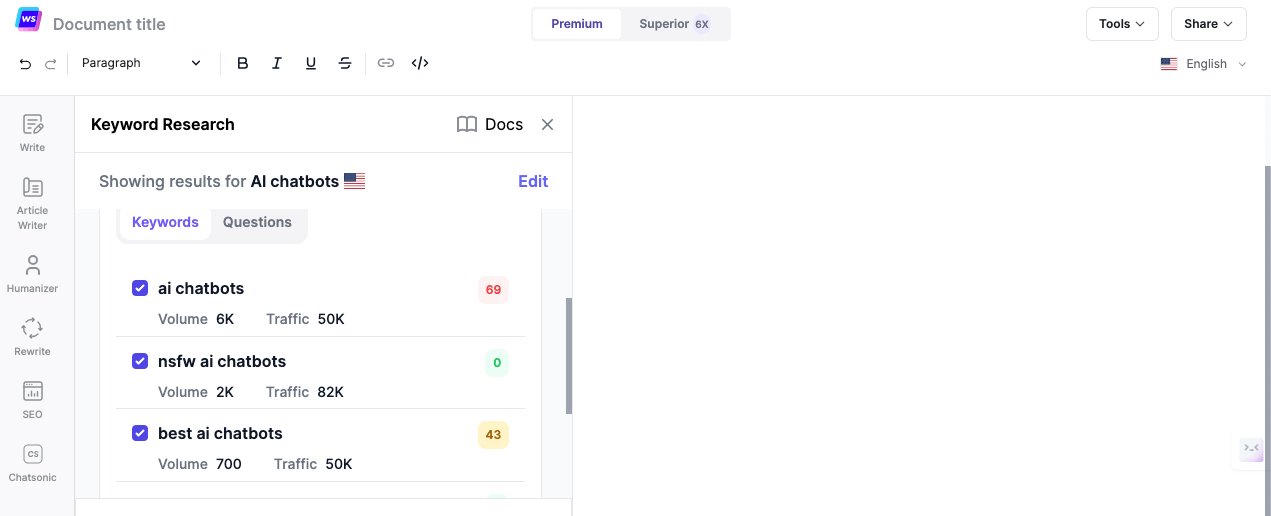The width and height of the screenshot is (1271, 516).
Task: Click Edit next to search results
Action: click(x=533, y=181)
